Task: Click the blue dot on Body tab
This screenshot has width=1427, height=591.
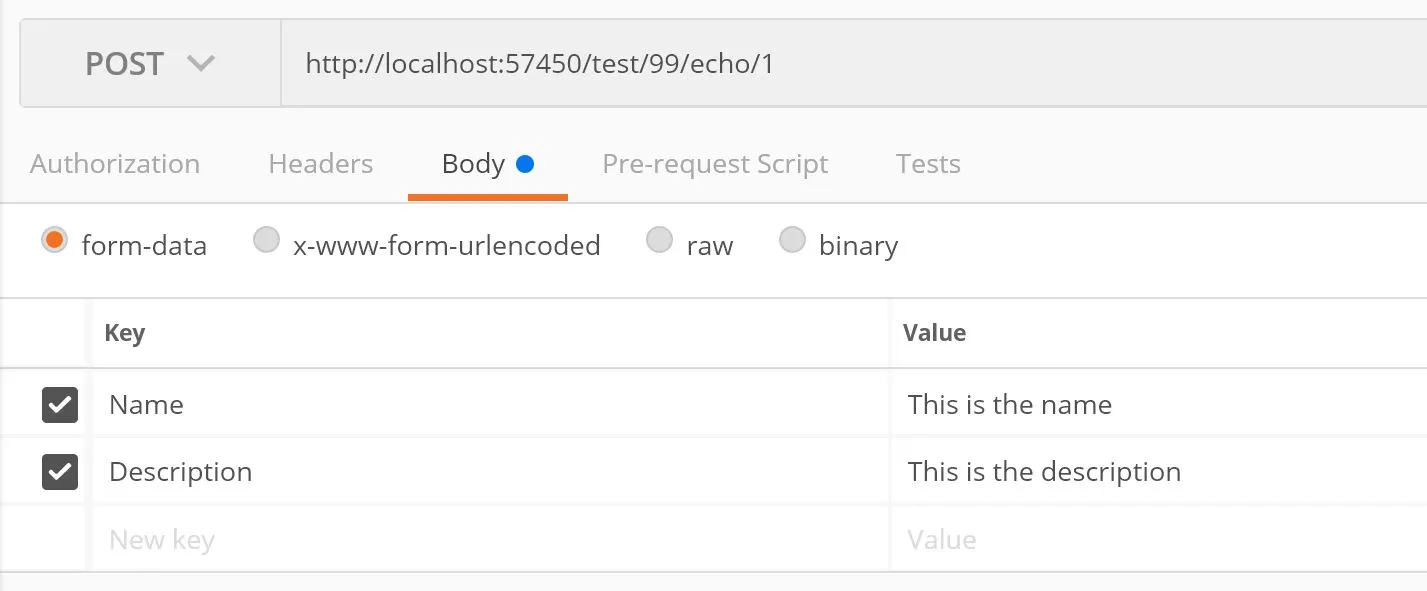Action: [x=525, y=164]
